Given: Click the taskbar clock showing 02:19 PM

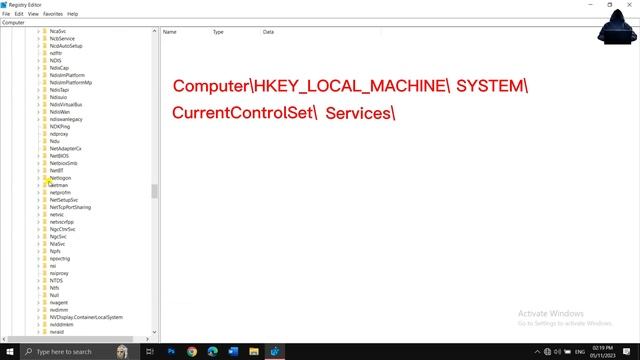Looking at the screenshot, I should (x=602, y=352).
